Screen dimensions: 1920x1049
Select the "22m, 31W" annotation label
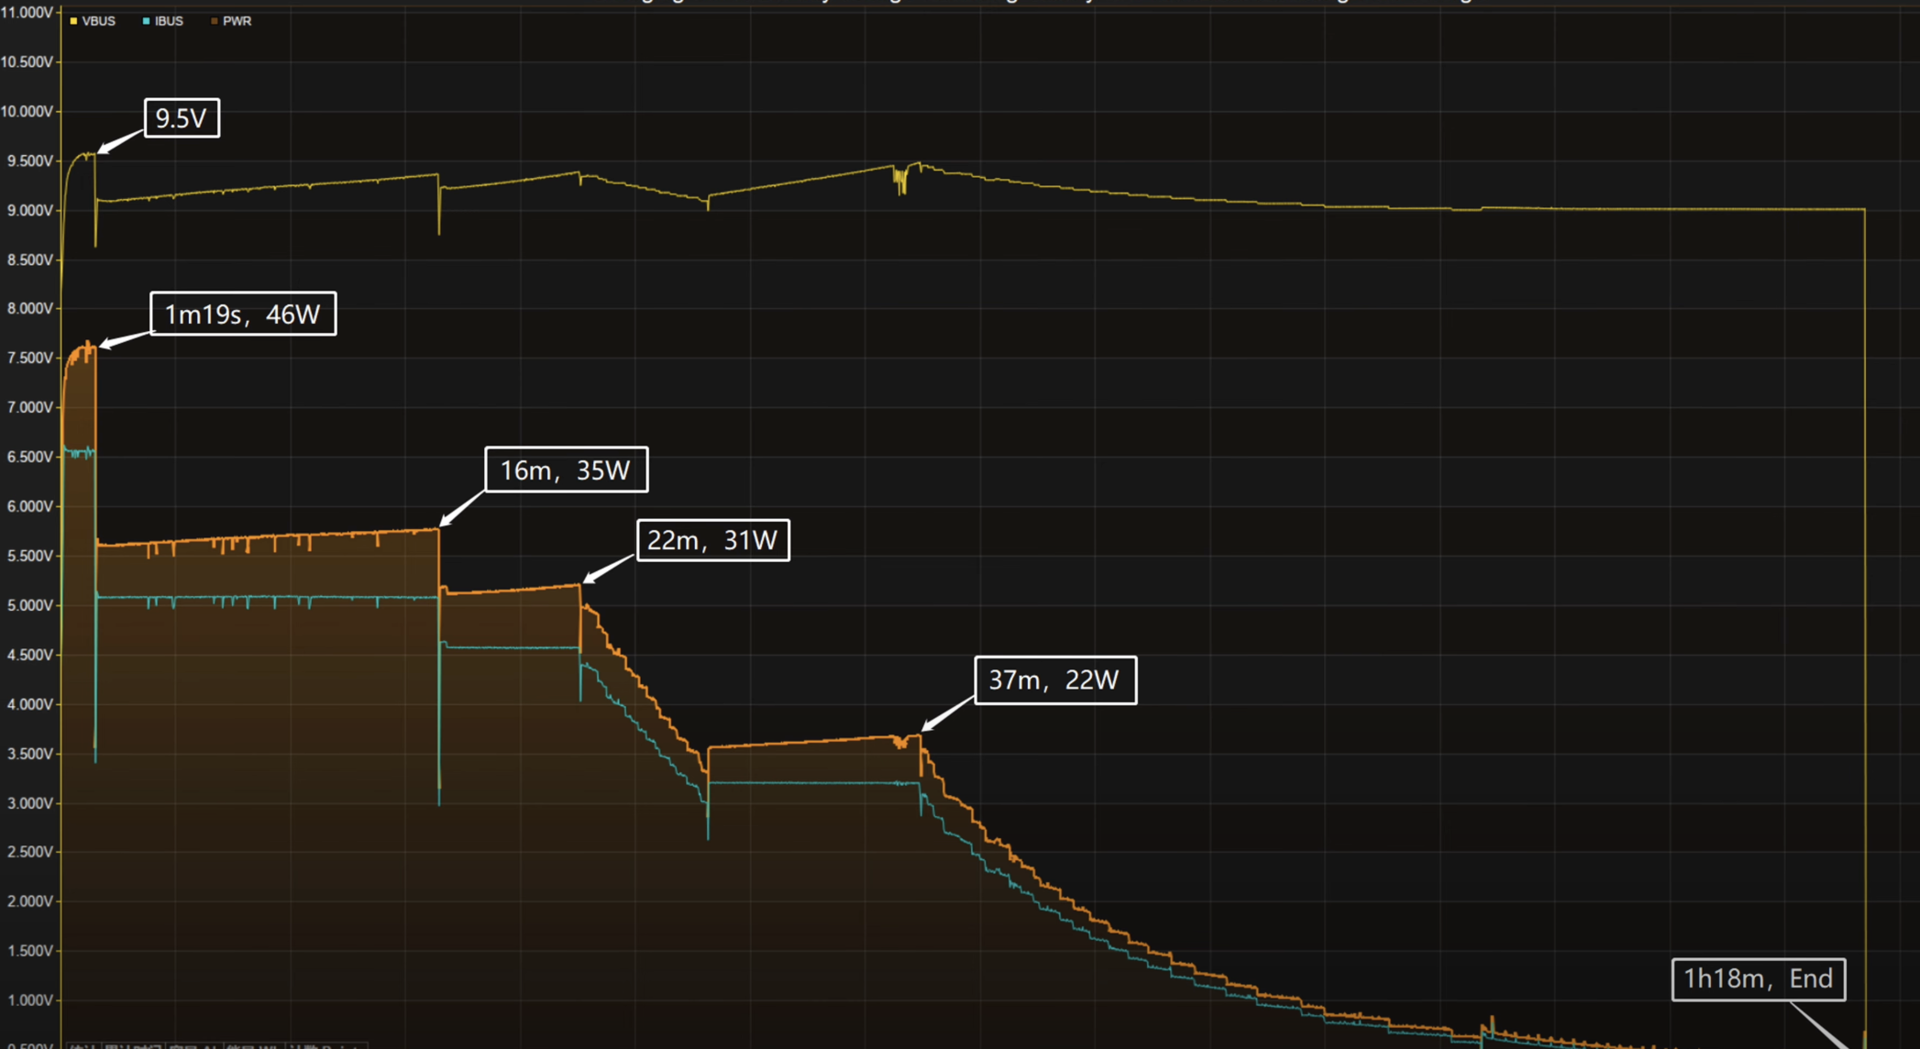[713, 540]
